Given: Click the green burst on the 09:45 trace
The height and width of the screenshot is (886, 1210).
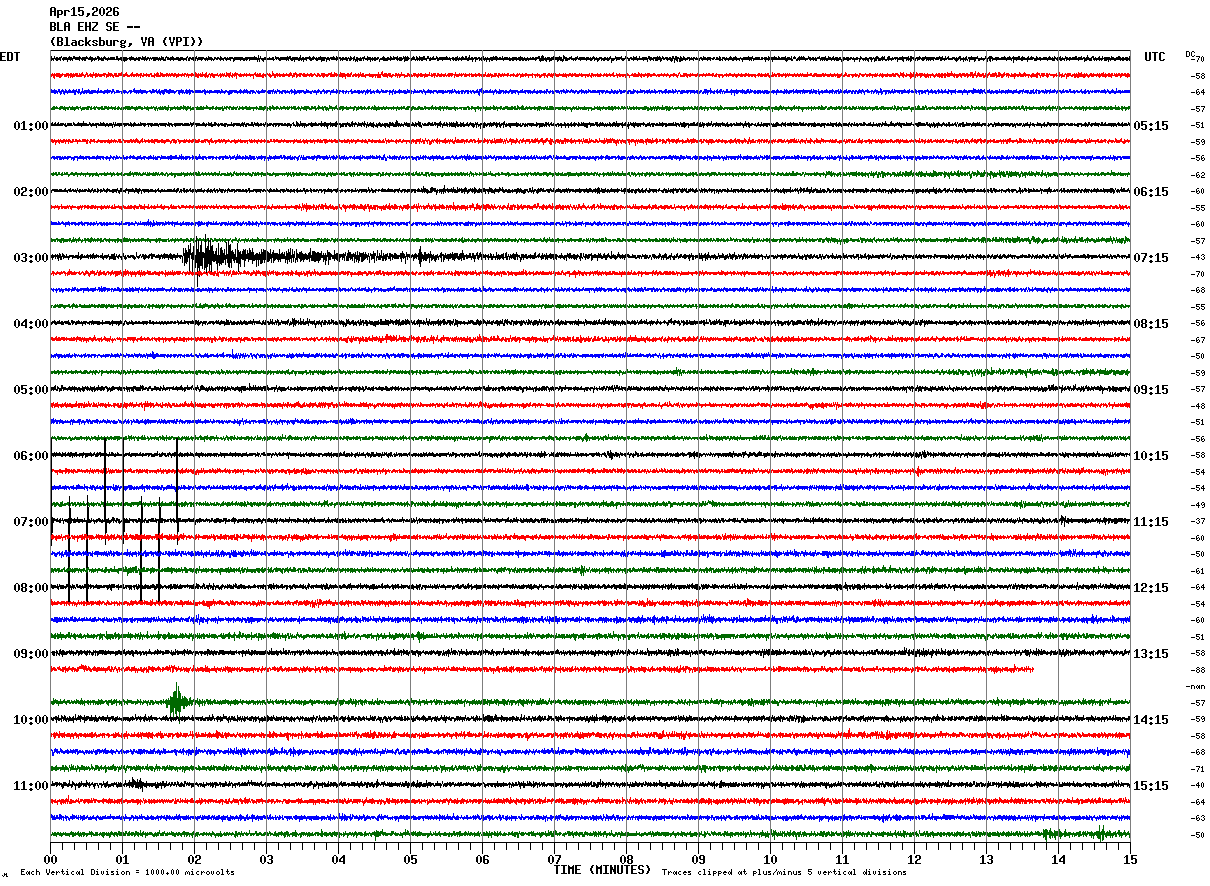Looking at the screenshot, I should pos(177,702).
